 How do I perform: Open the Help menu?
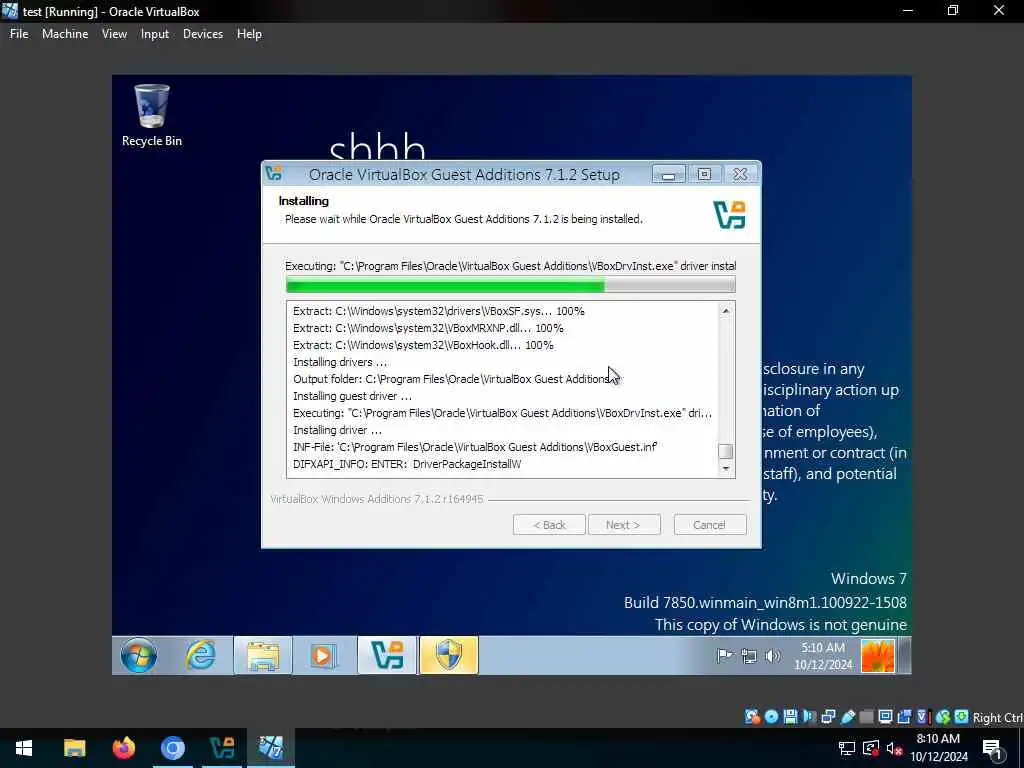(249, 34)
